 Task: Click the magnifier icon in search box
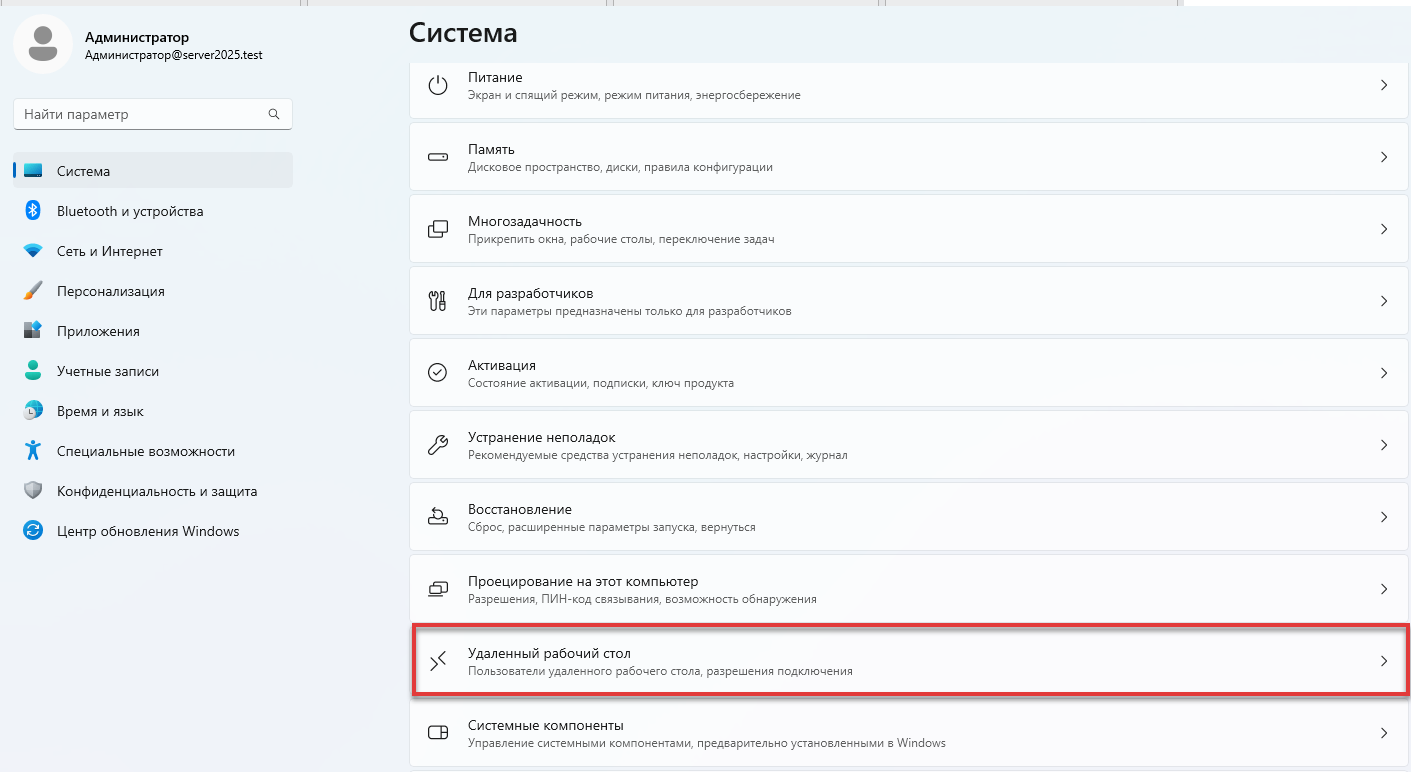274,114
